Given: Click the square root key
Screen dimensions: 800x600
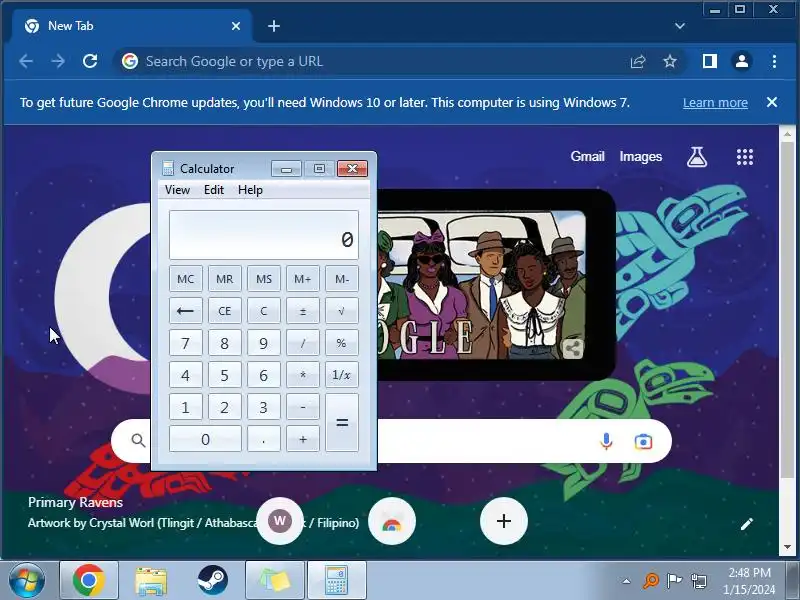Looking at the screenshot, I should coord(342,311).
